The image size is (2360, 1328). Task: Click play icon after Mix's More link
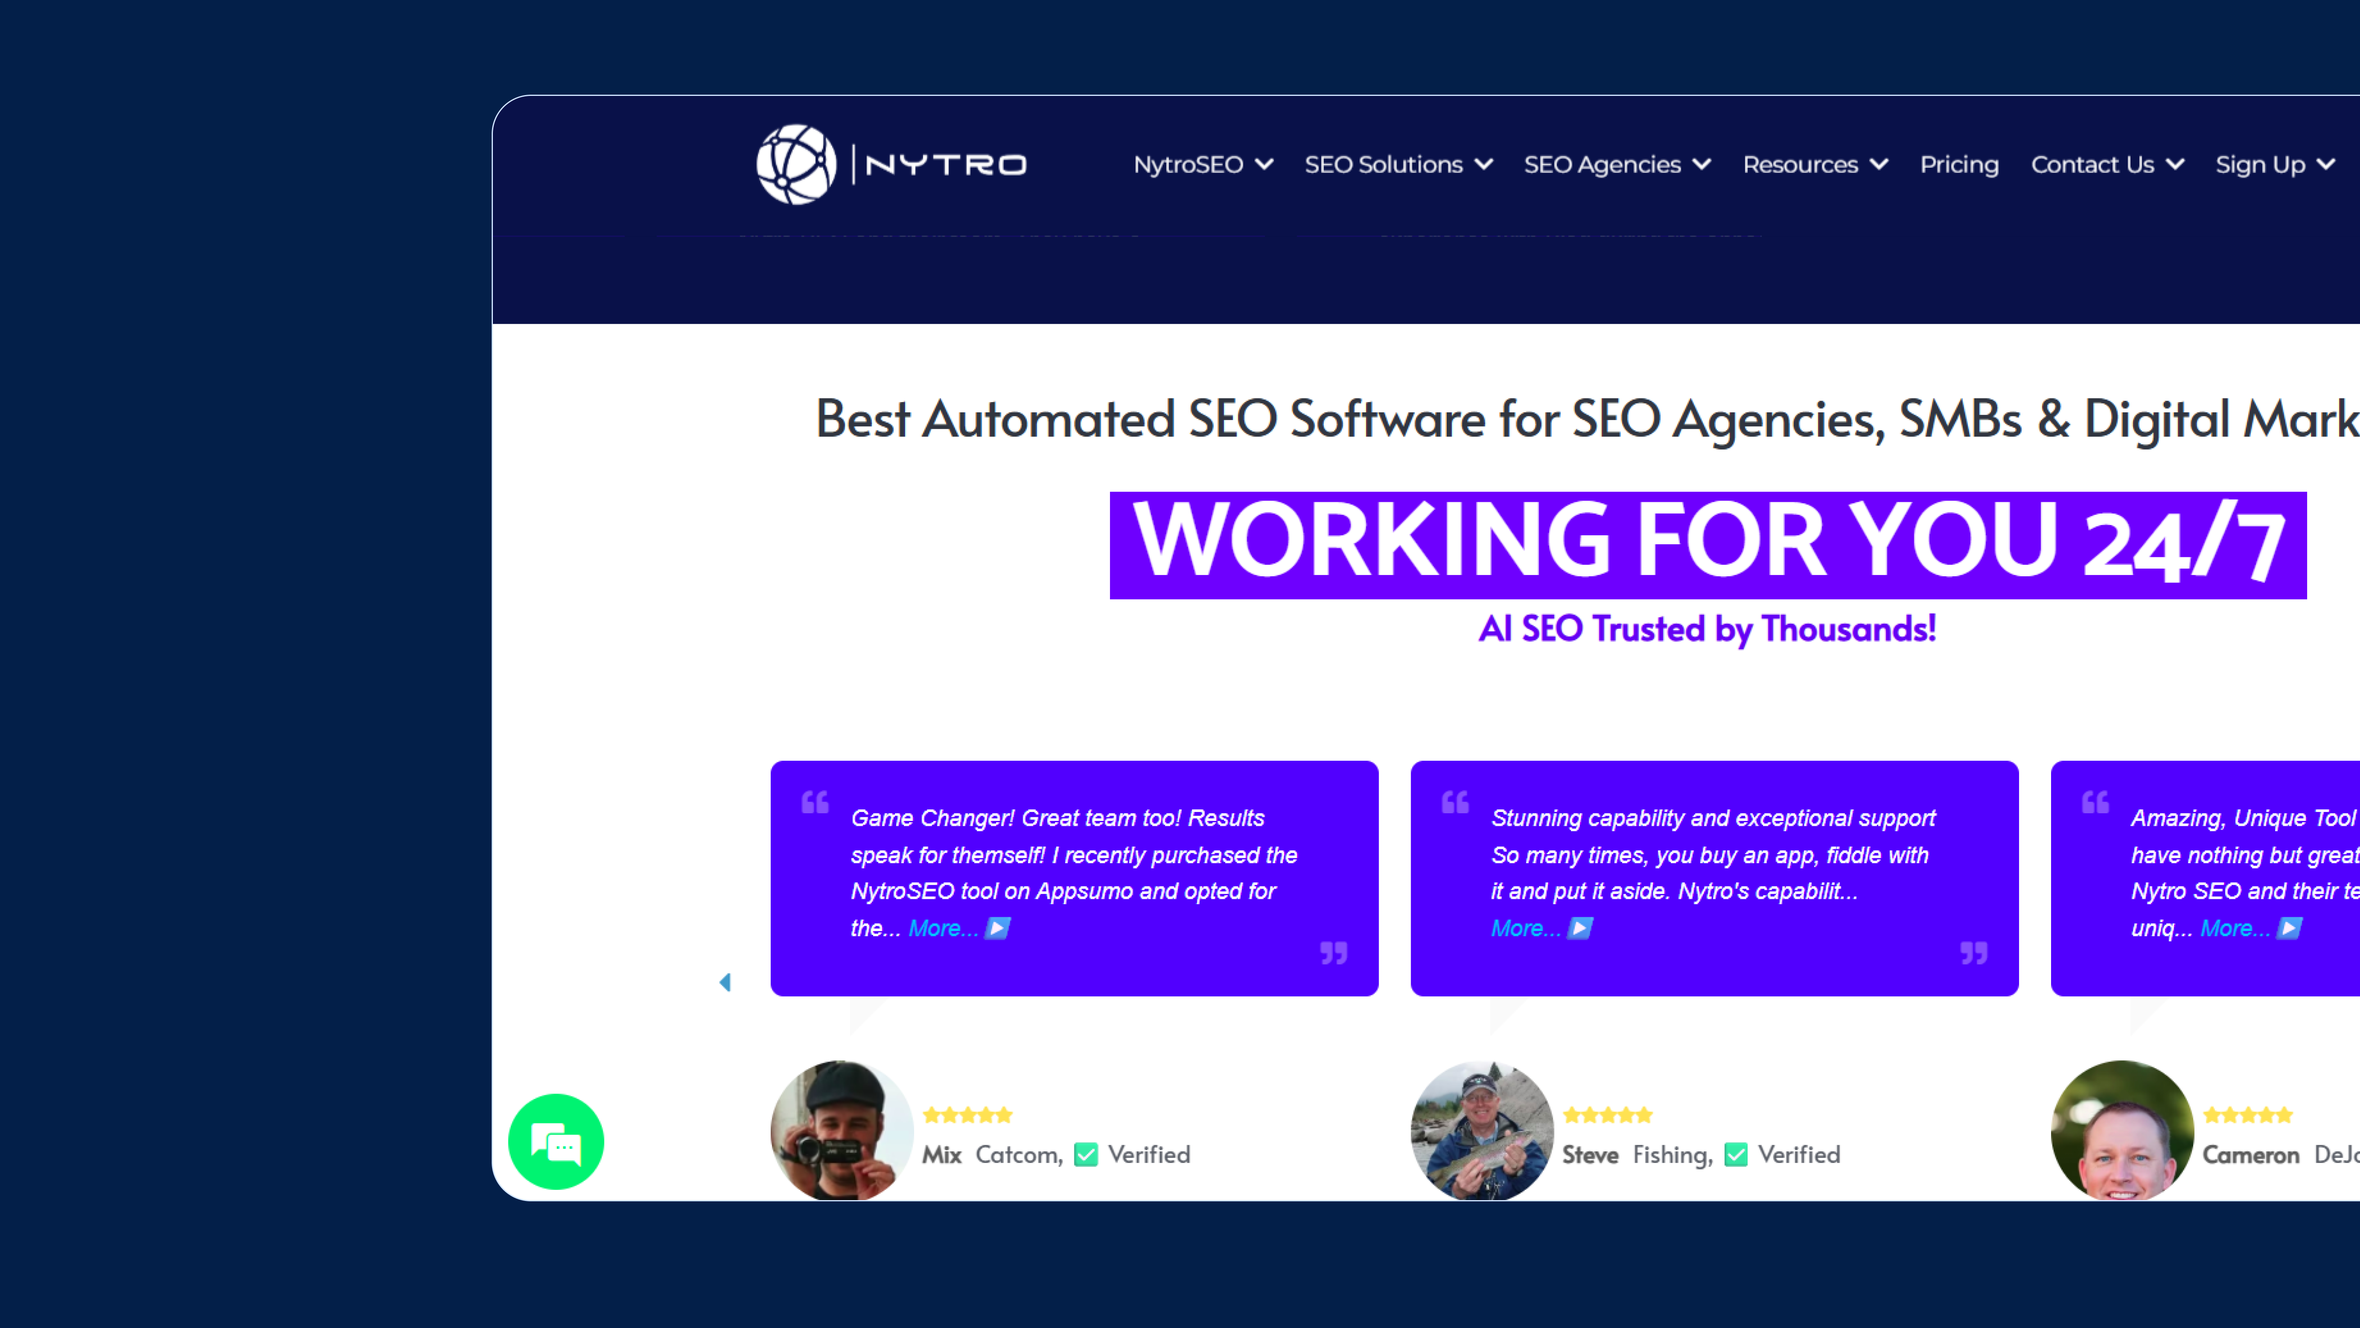[997, 929]
